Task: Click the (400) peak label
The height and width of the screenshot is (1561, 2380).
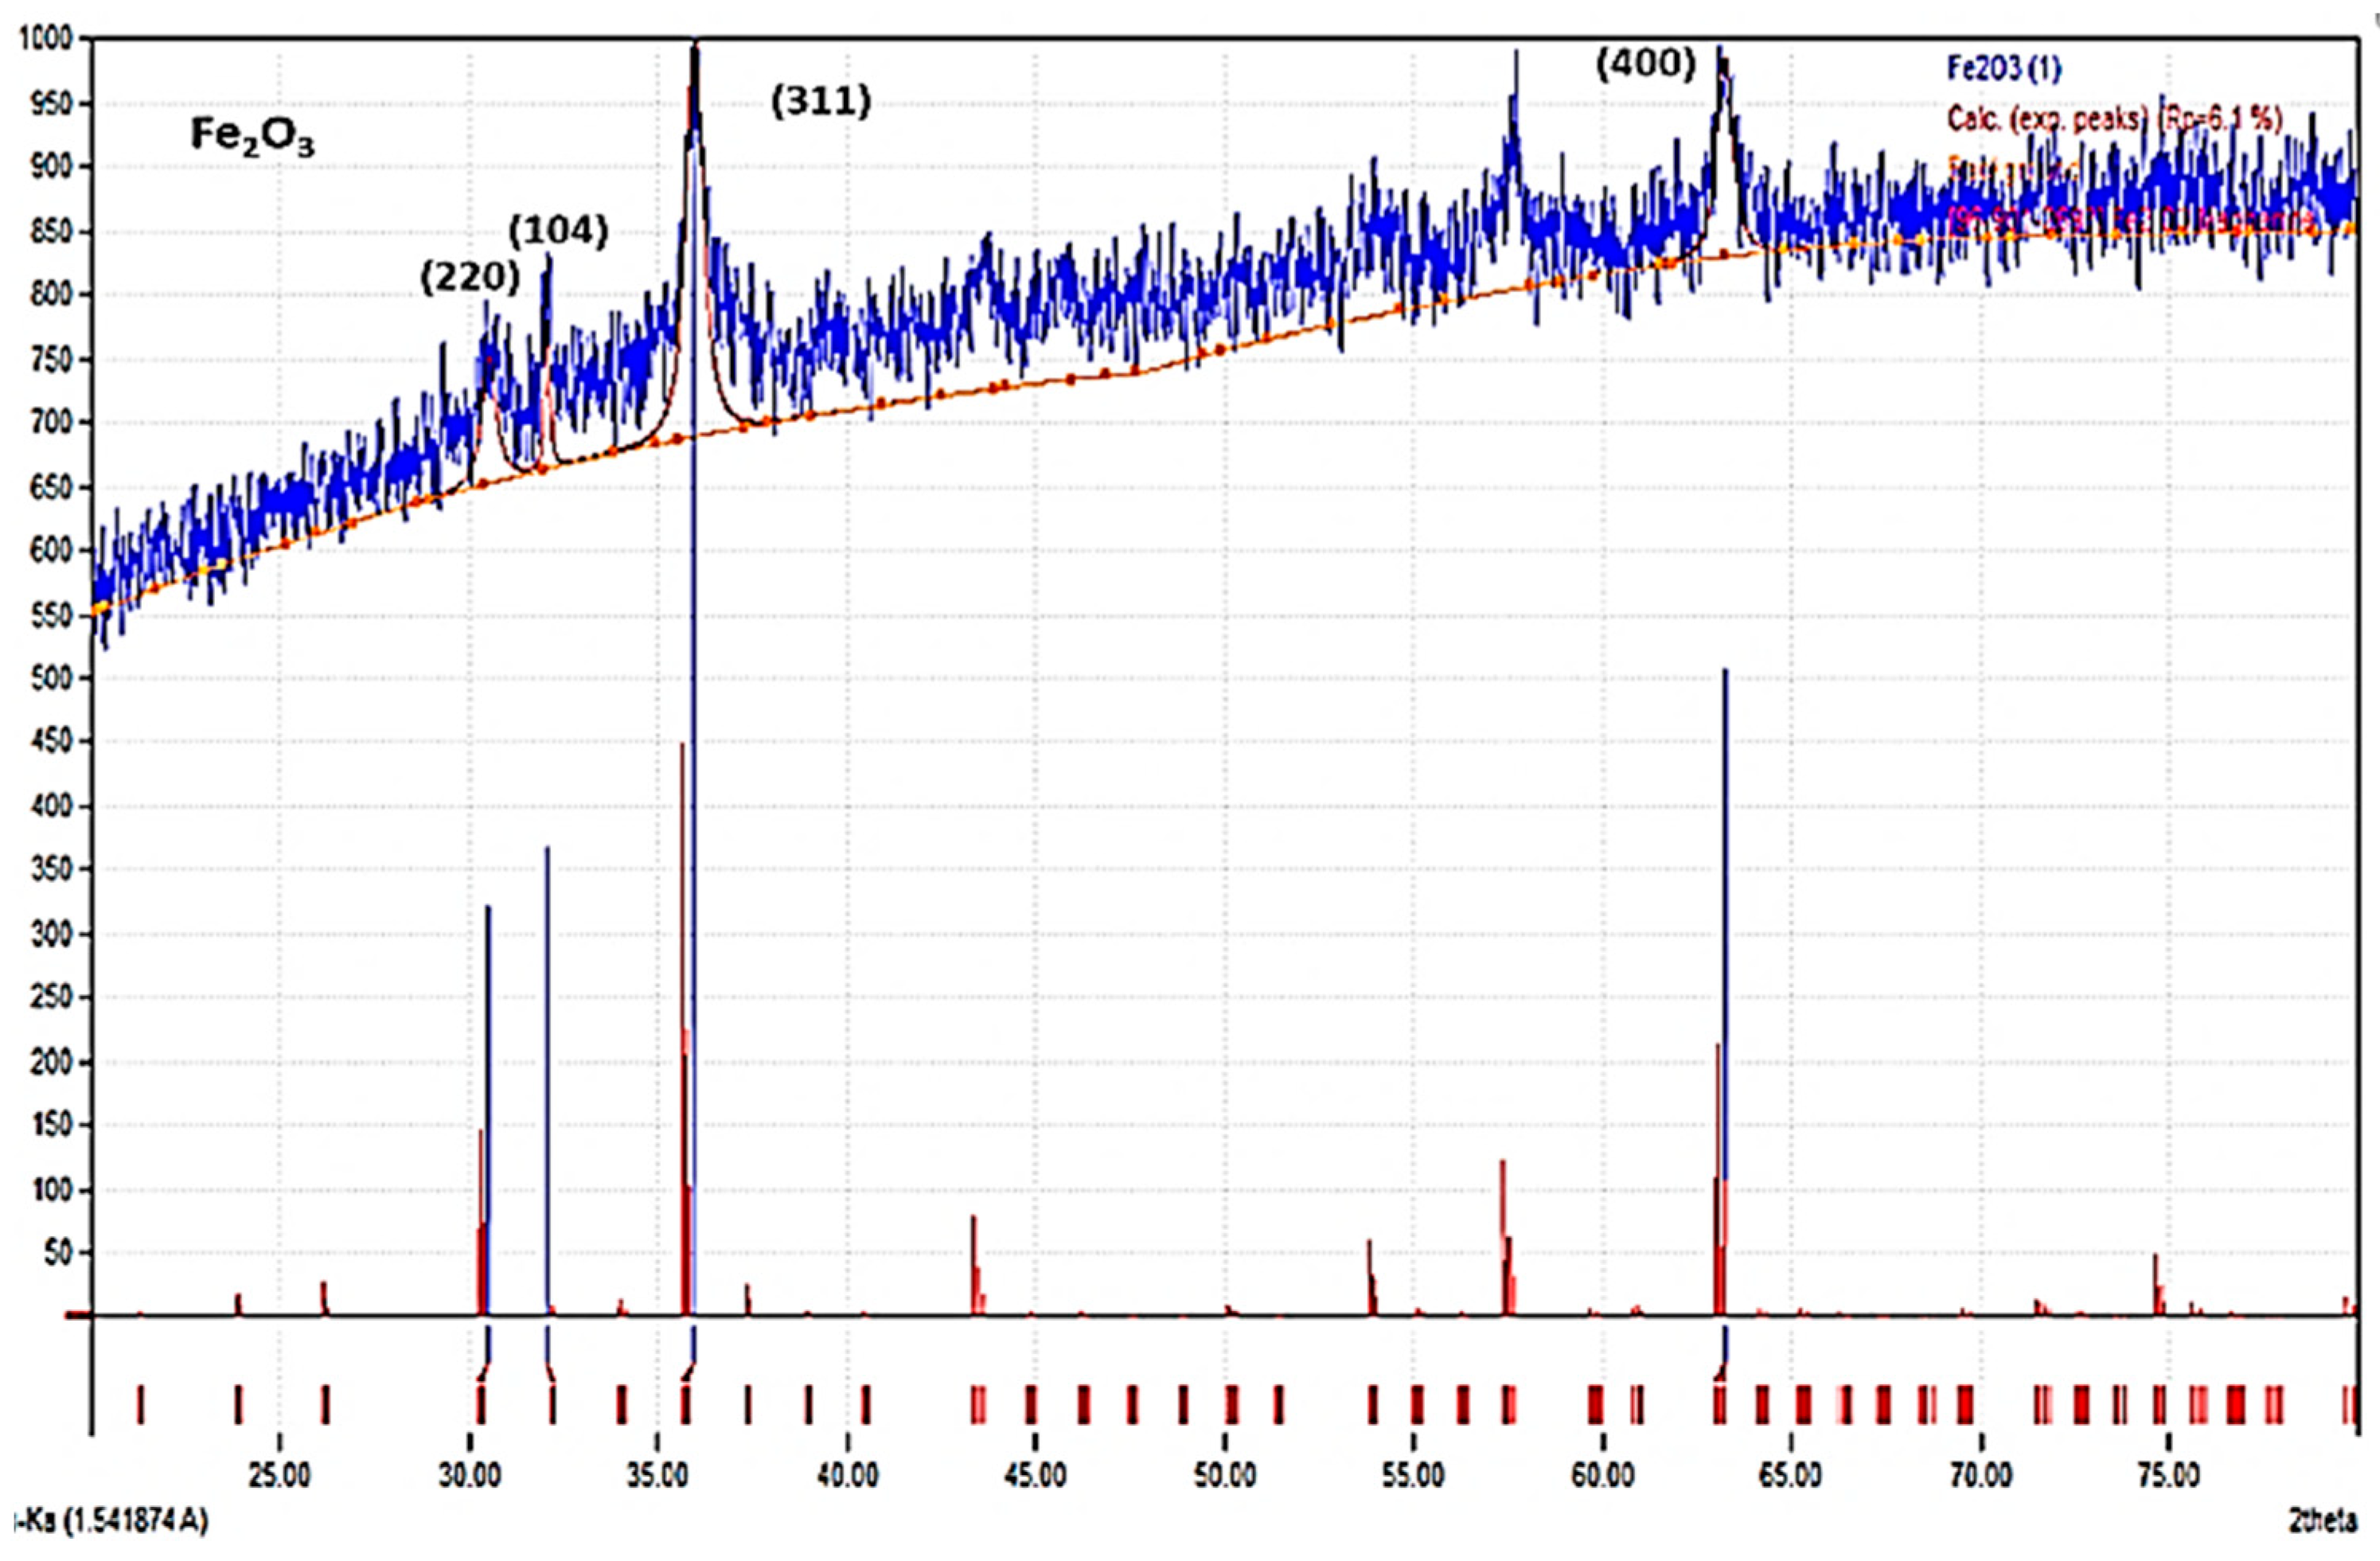Action: click(1645, 65)
